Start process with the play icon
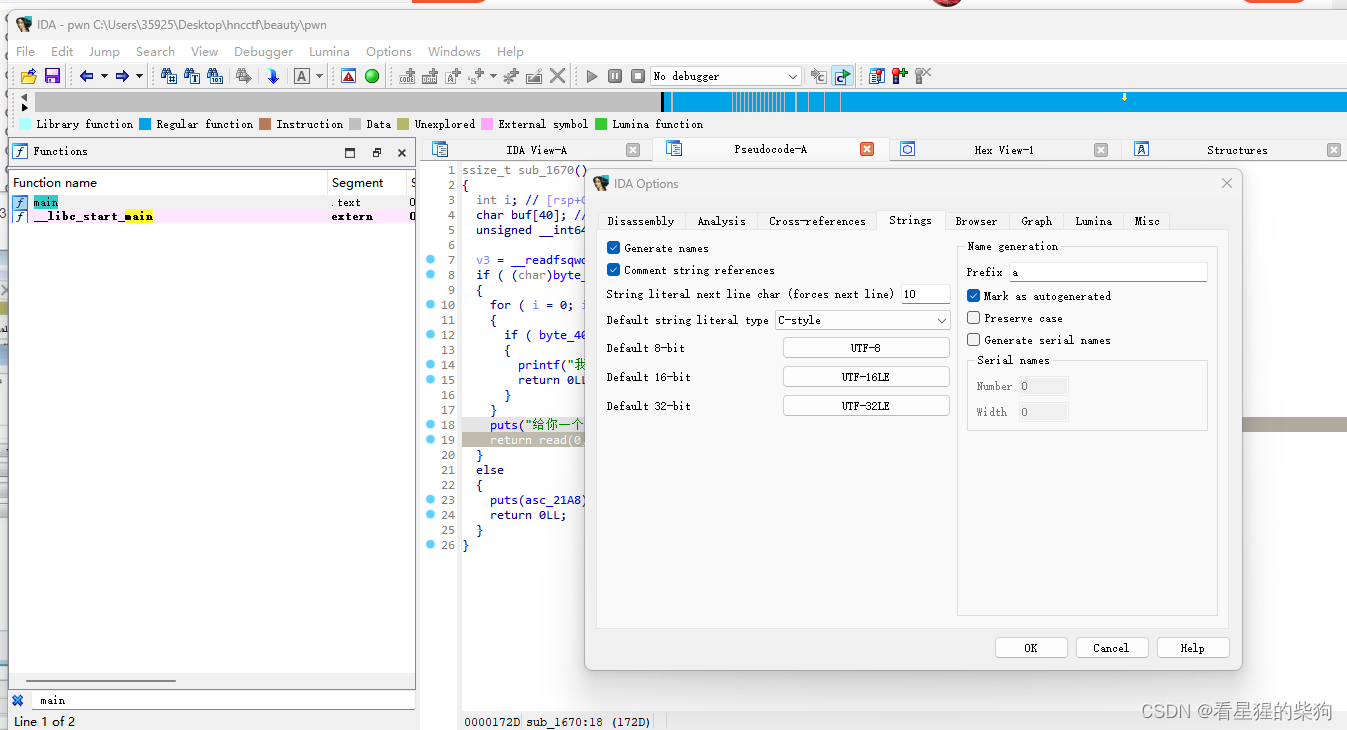 (592, 76)
